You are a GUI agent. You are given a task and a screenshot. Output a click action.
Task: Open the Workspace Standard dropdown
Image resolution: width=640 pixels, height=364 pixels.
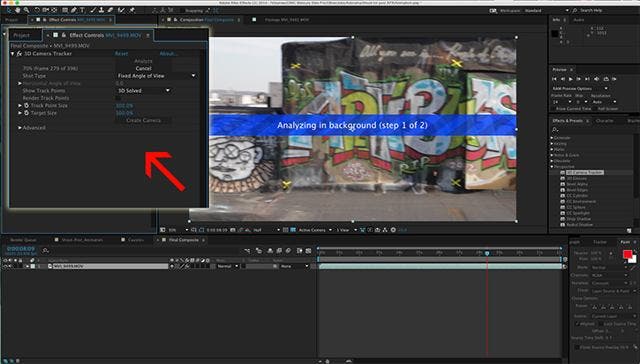546,11
